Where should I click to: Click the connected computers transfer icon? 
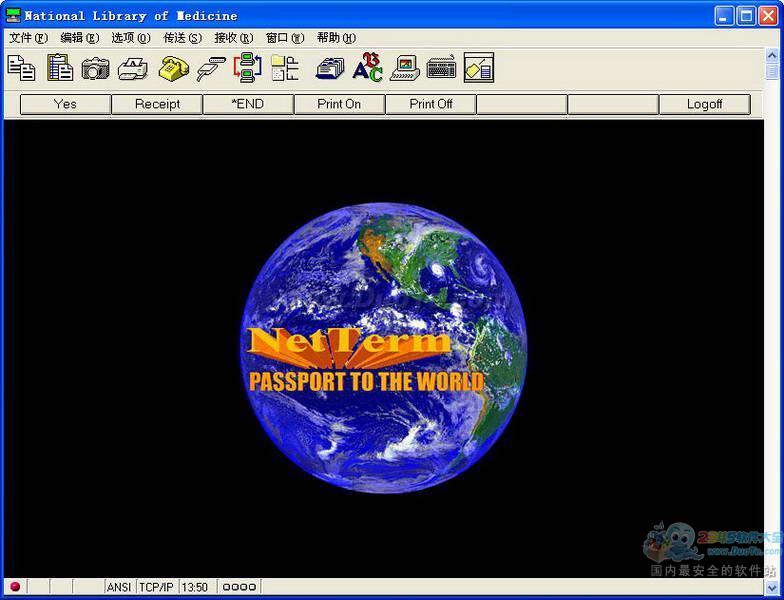248,68
